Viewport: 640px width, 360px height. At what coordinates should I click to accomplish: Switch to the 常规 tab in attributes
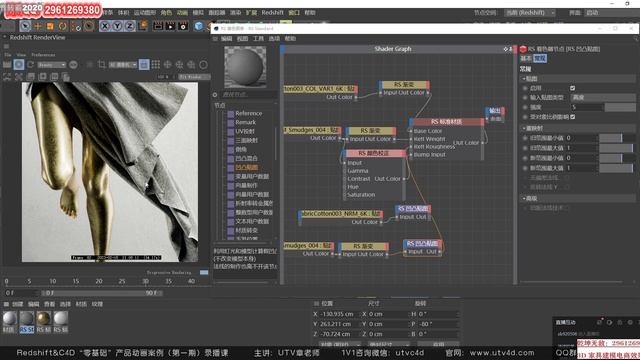pyautogui.click(x=540, y=58)
